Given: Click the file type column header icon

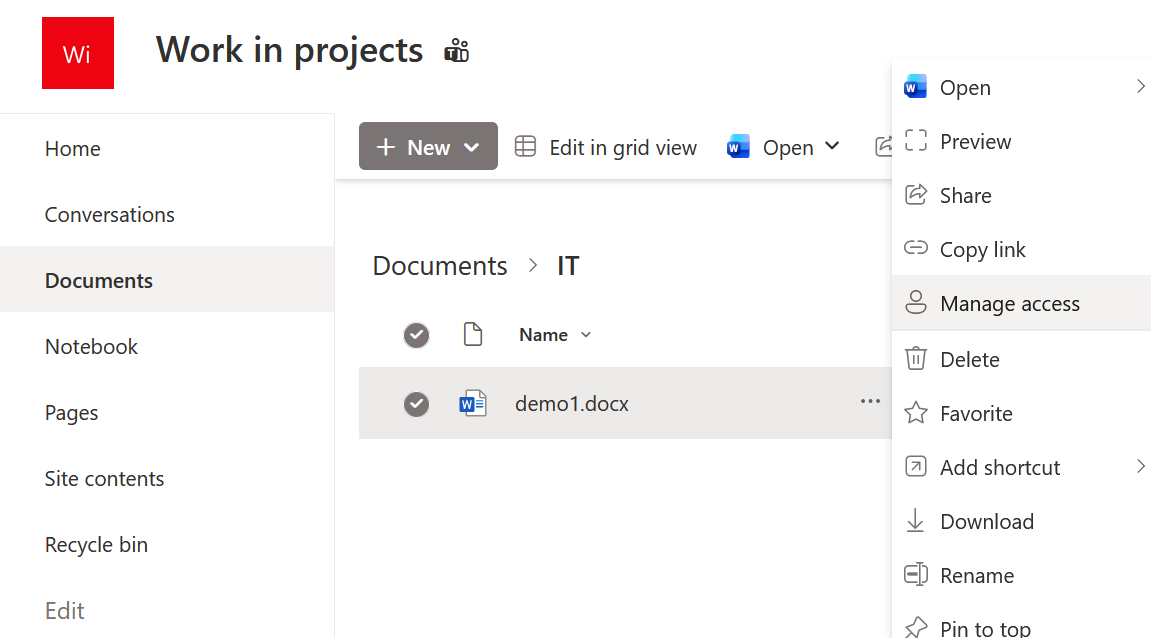Looking at the screenshot, I should coord(473,334).
